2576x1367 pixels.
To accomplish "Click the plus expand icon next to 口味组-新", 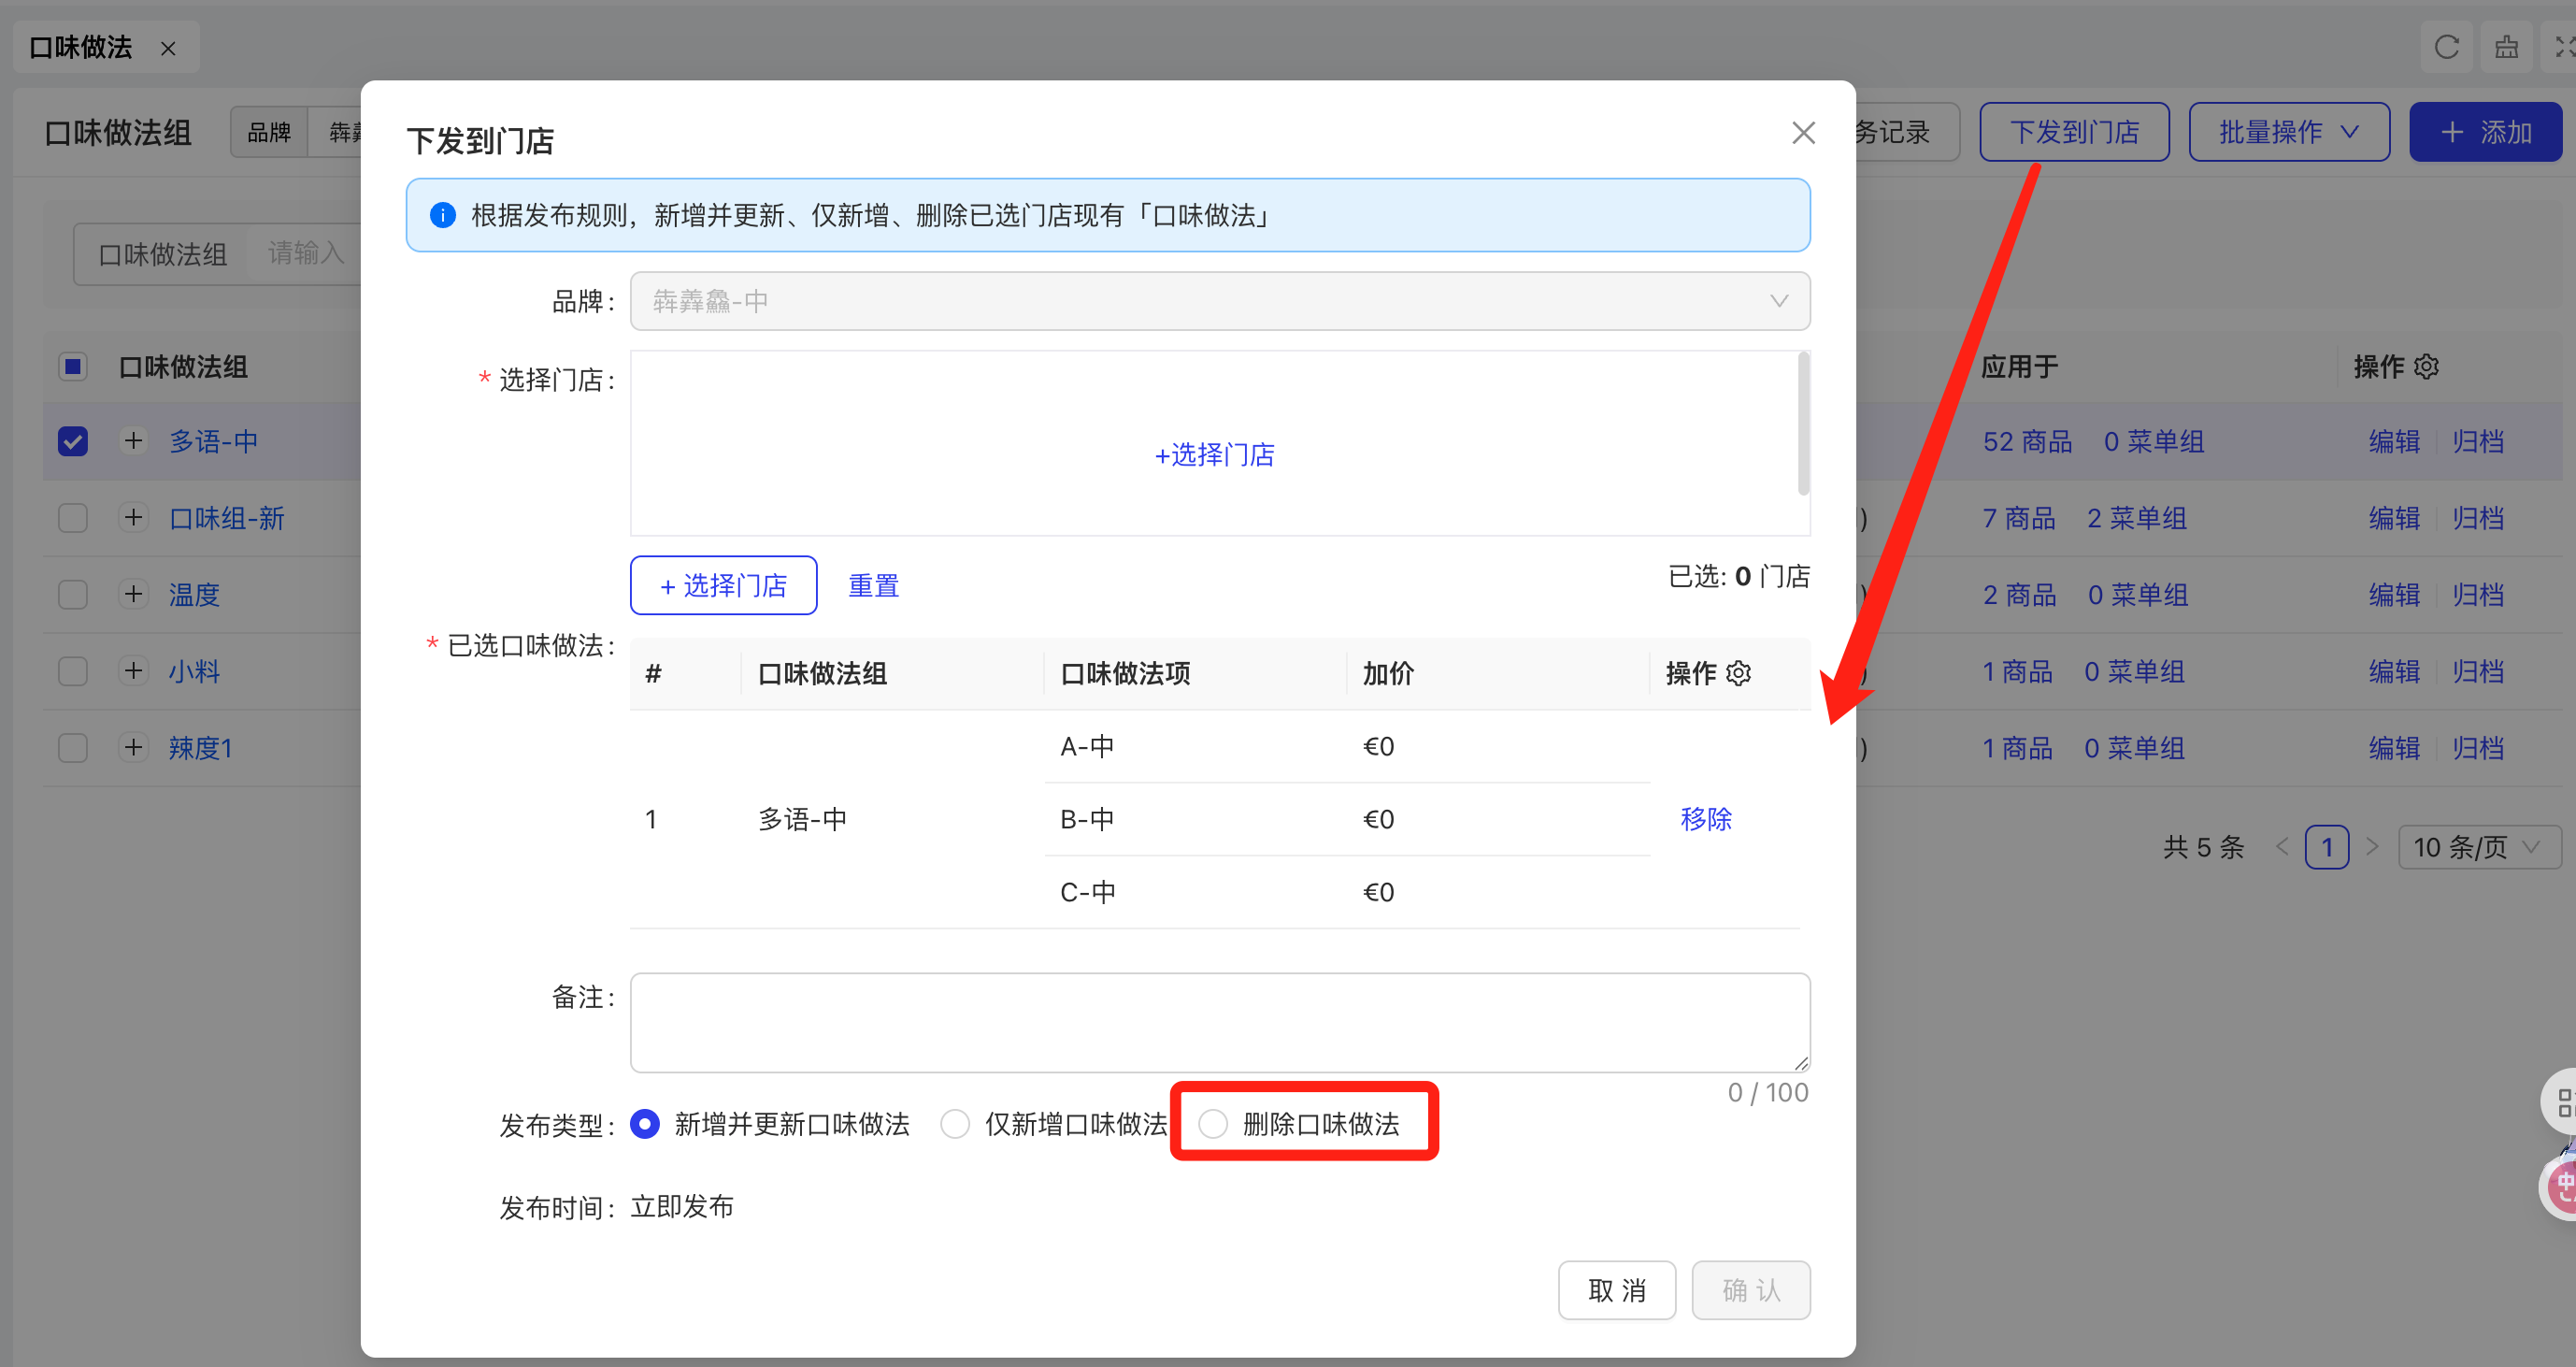I will coord(133,518).
